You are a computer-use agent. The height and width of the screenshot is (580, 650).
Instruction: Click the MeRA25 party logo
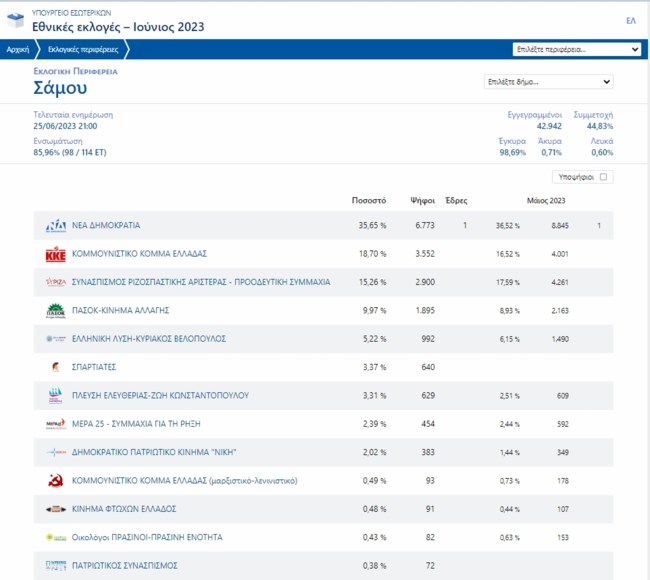tap(56, 424)
